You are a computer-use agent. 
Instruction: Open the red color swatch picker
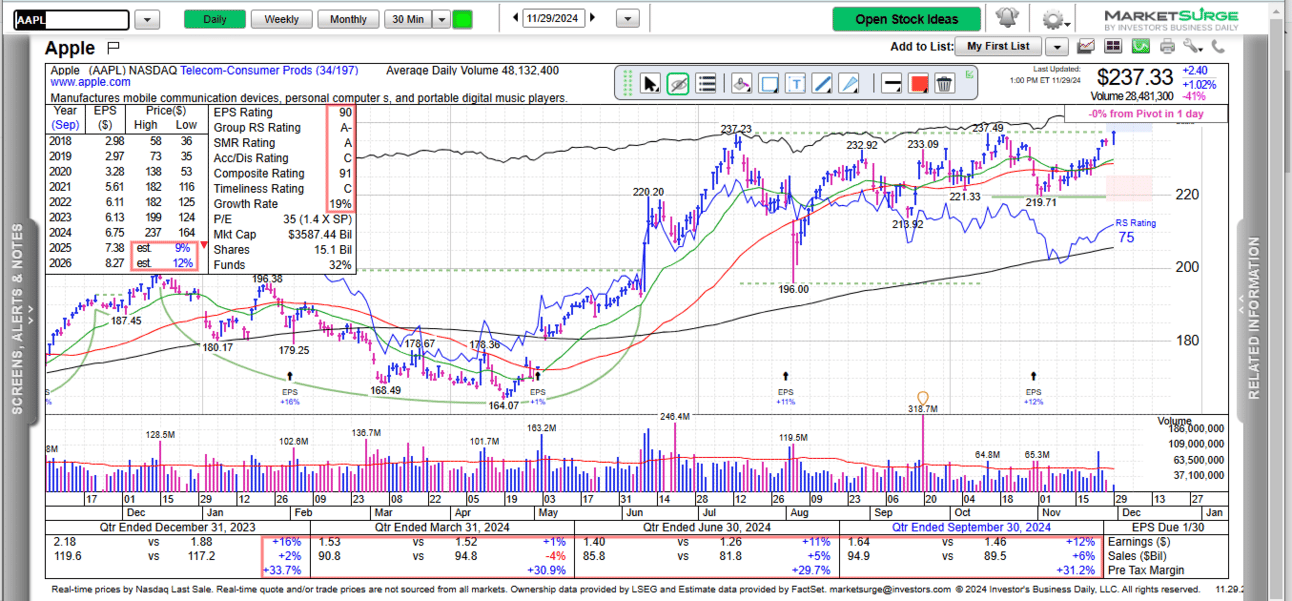[918, 83]
